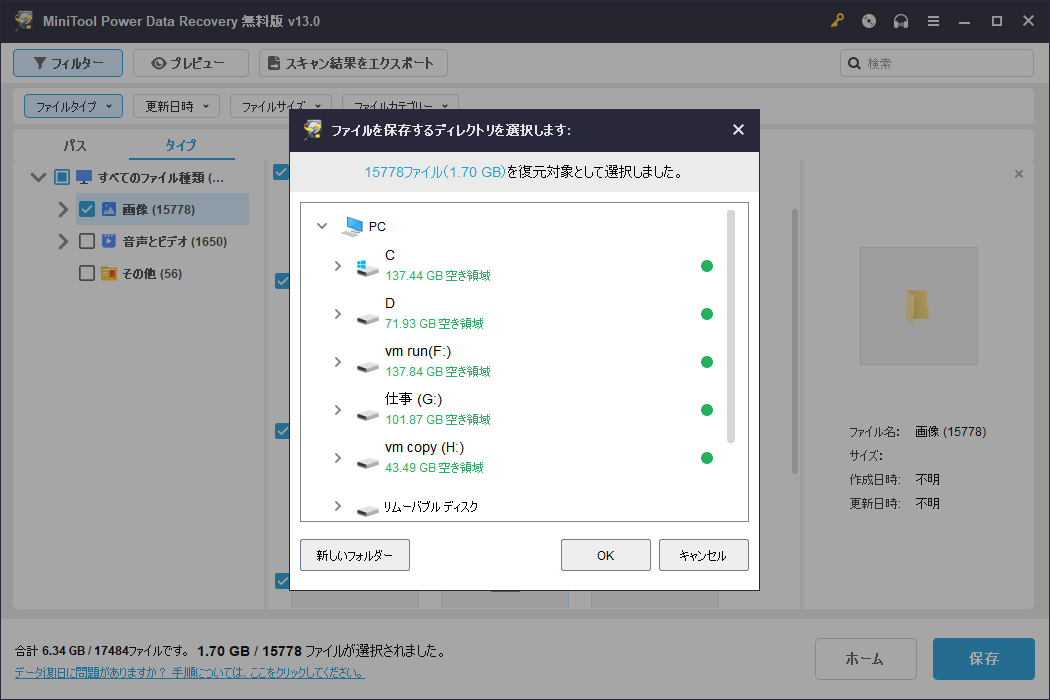Click the key registration icon in title bar
This screenshot has height=700, width=1050.
click(x=837, y=21)
